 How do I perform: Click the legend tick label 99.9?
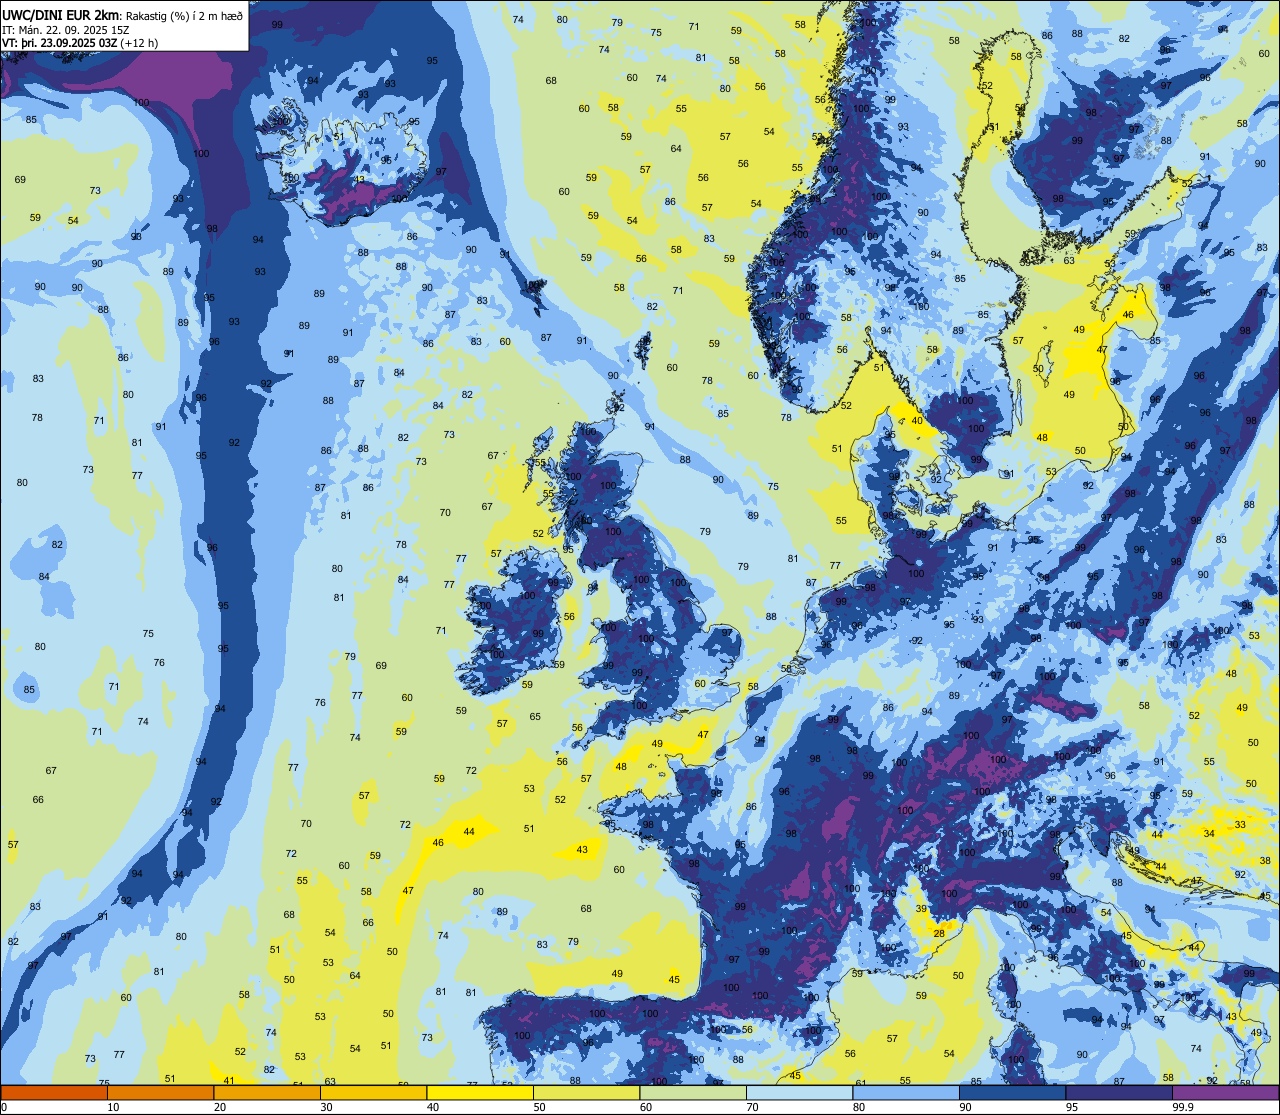(x=1183, y=1107)
